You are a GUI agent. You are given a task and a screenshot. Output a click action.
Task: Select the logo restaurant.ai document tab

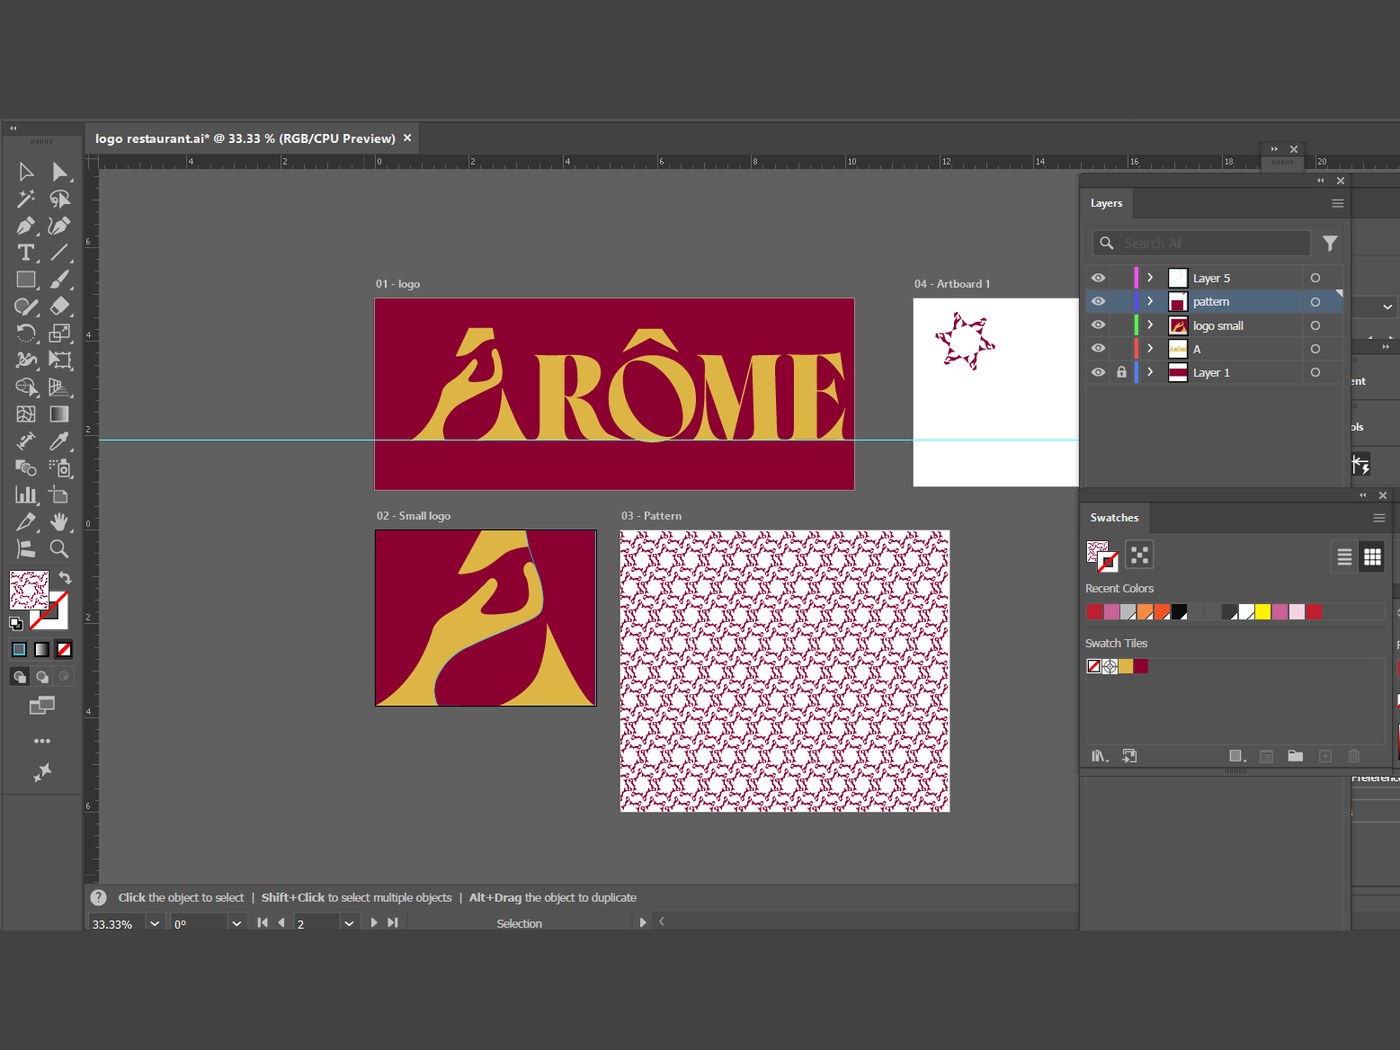(x=245, y=138)
